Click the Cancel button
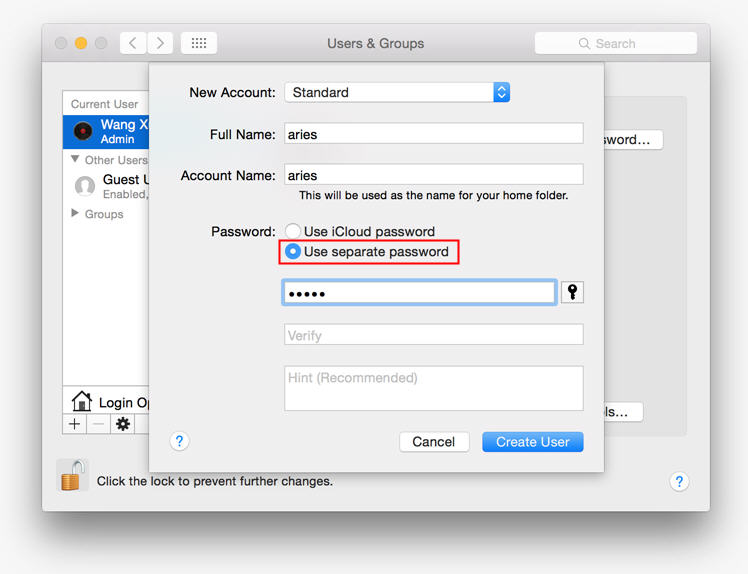This screenshot has width=748, height=574. point(434,442)
